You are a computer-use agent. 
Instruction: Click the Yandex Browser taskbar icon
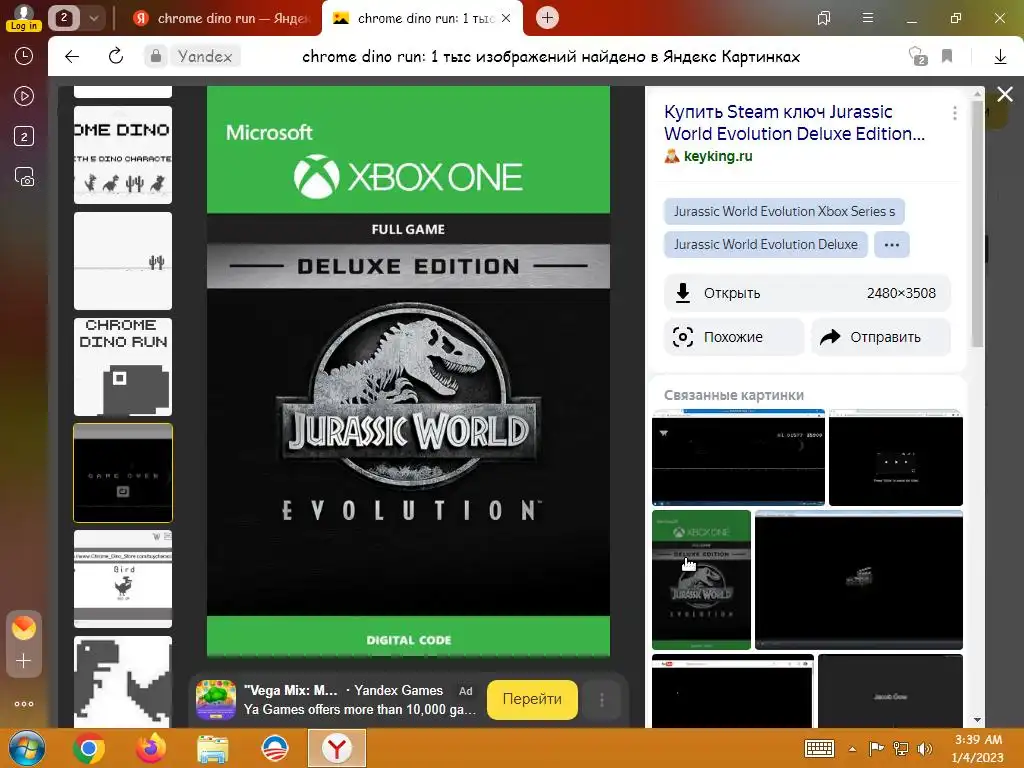[337, 748]
